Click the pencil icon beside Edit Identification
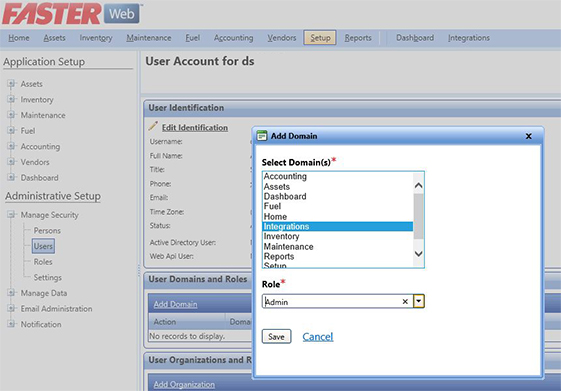The image size is (561, 391). coord(153,126)
